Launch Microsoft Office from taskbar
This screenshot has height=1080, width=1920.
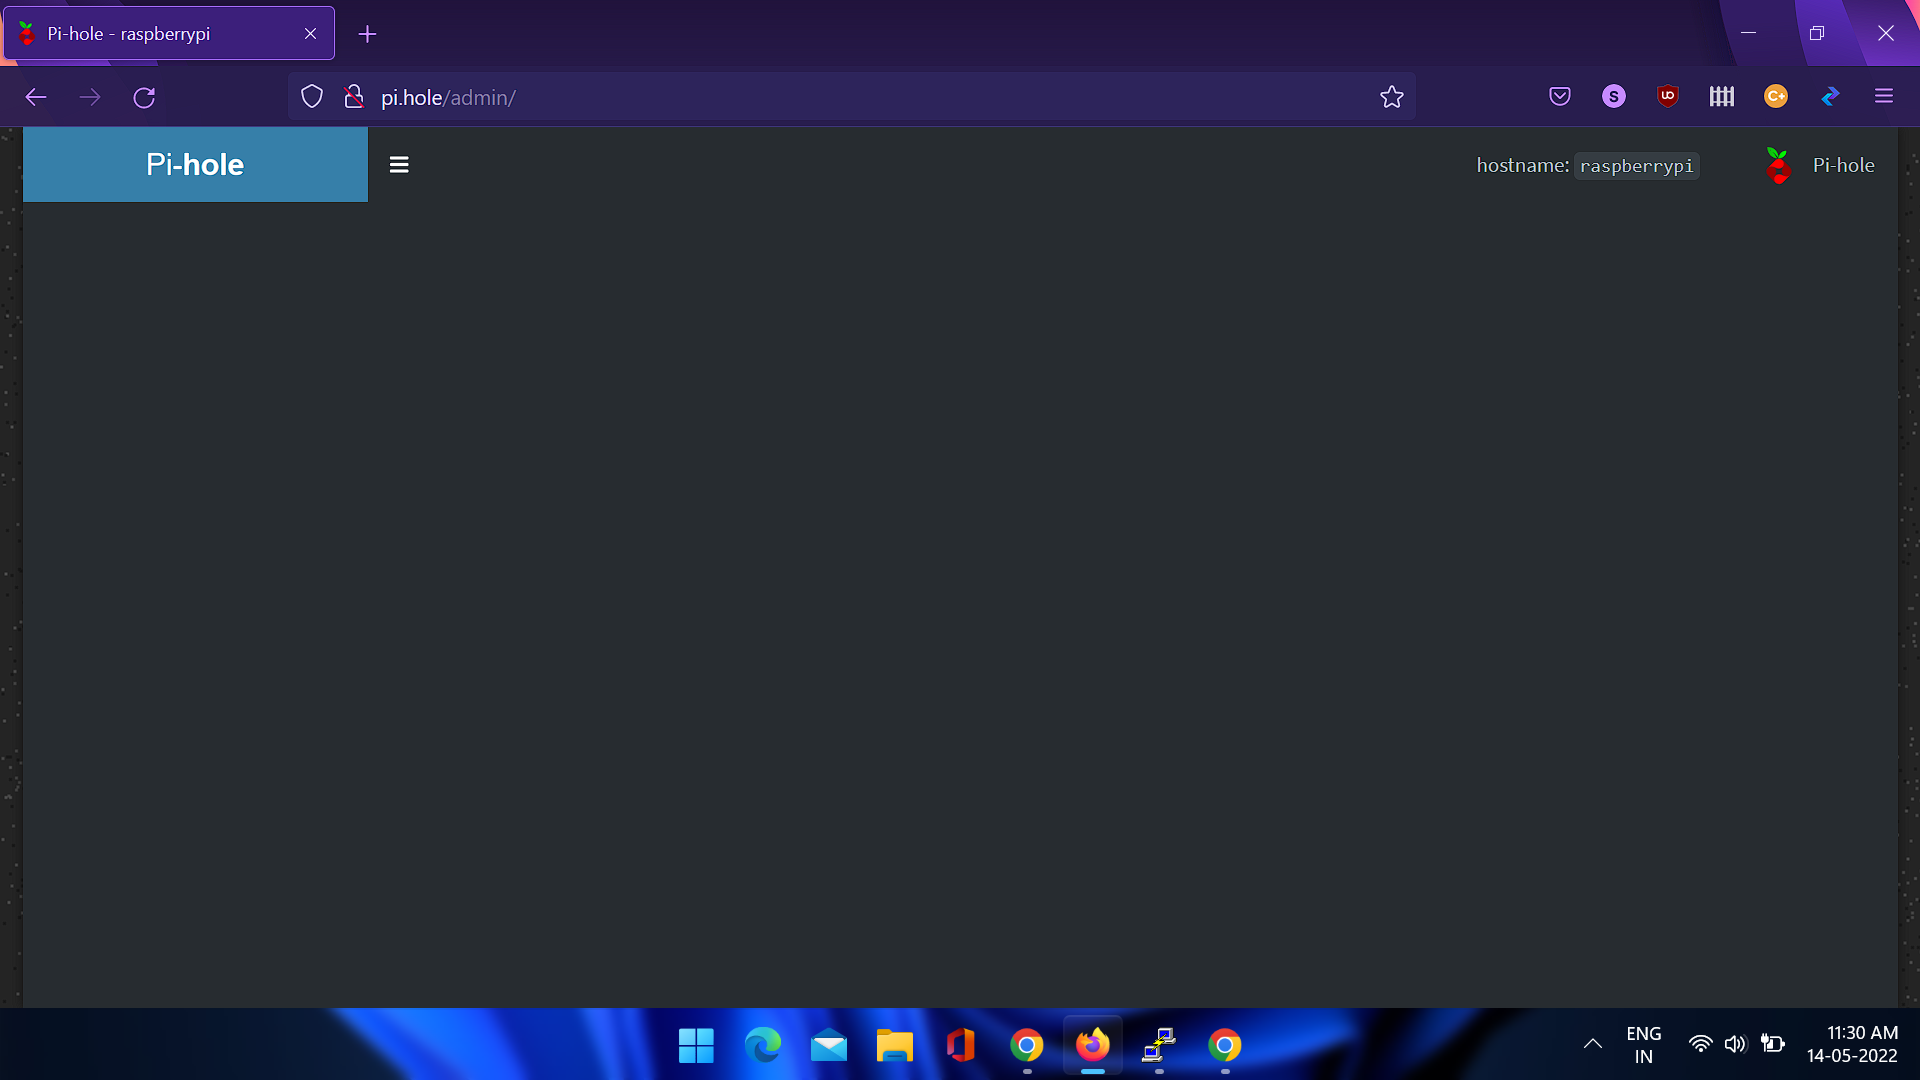point(960,1046)
